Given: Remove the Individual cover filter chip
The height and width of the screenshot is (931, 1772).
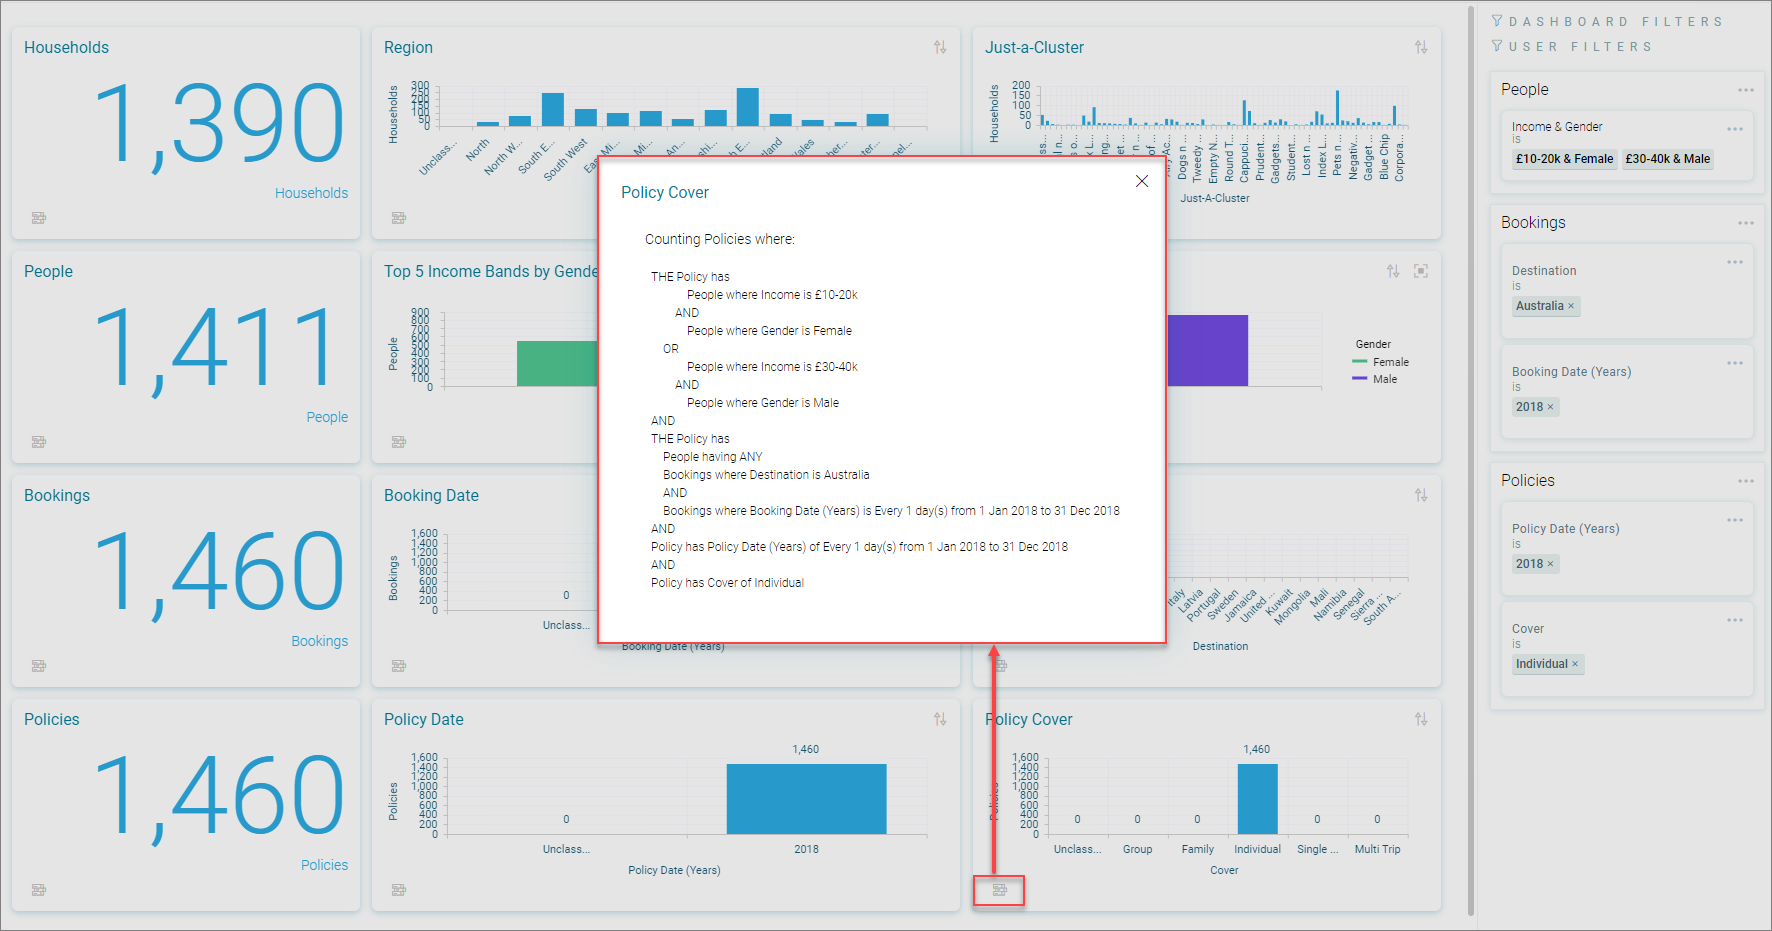Looking at the screenshot, I should (x=1575, y=664).
